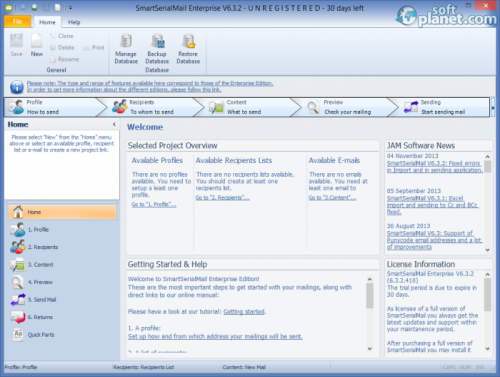The width and height of the screenshot is (500, 377).
Task: Switch to the Help ribbon tab
Action: pos(74,22)
